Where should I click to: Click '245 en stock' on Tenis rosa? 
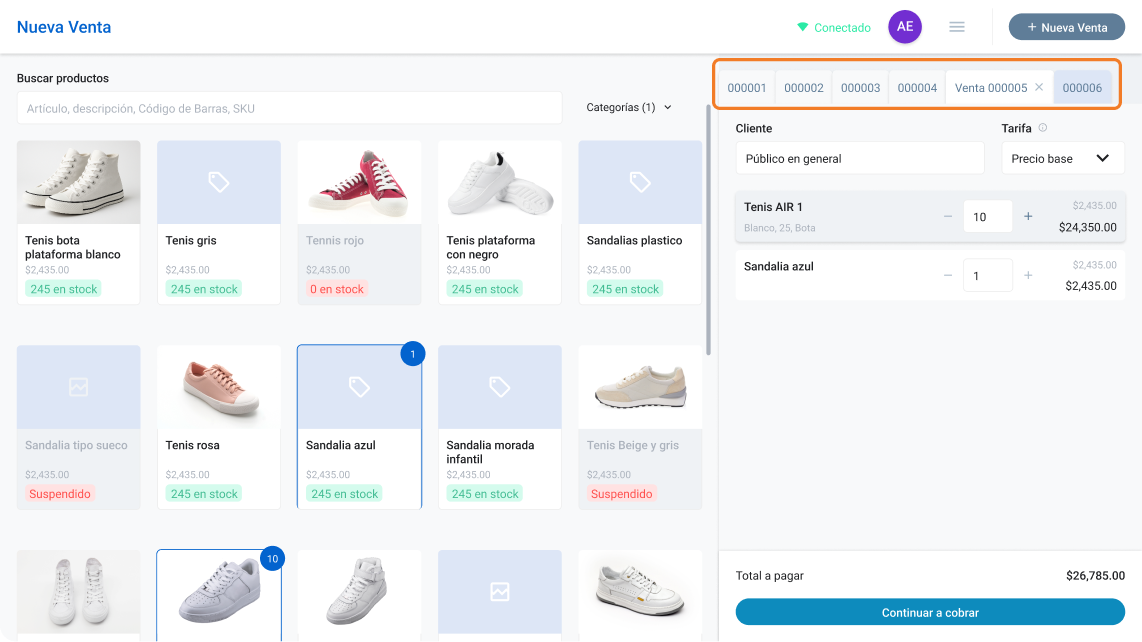pyautogui.click(x=204, y=493)
